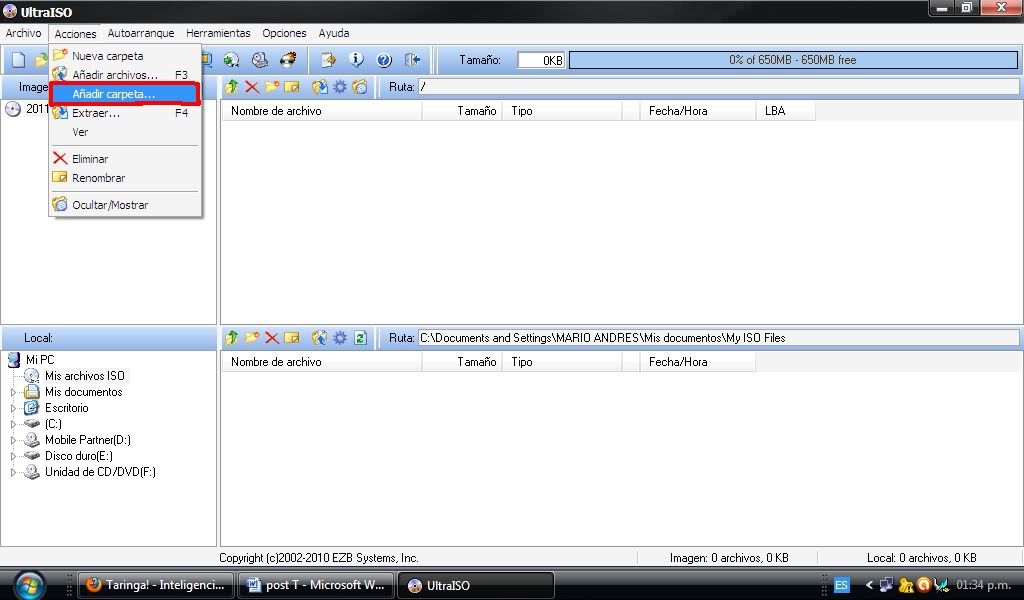Viewport: 1024px width, 600px height.
Task: Expand the Disco duro(E:) node
Action: point(13,456)
